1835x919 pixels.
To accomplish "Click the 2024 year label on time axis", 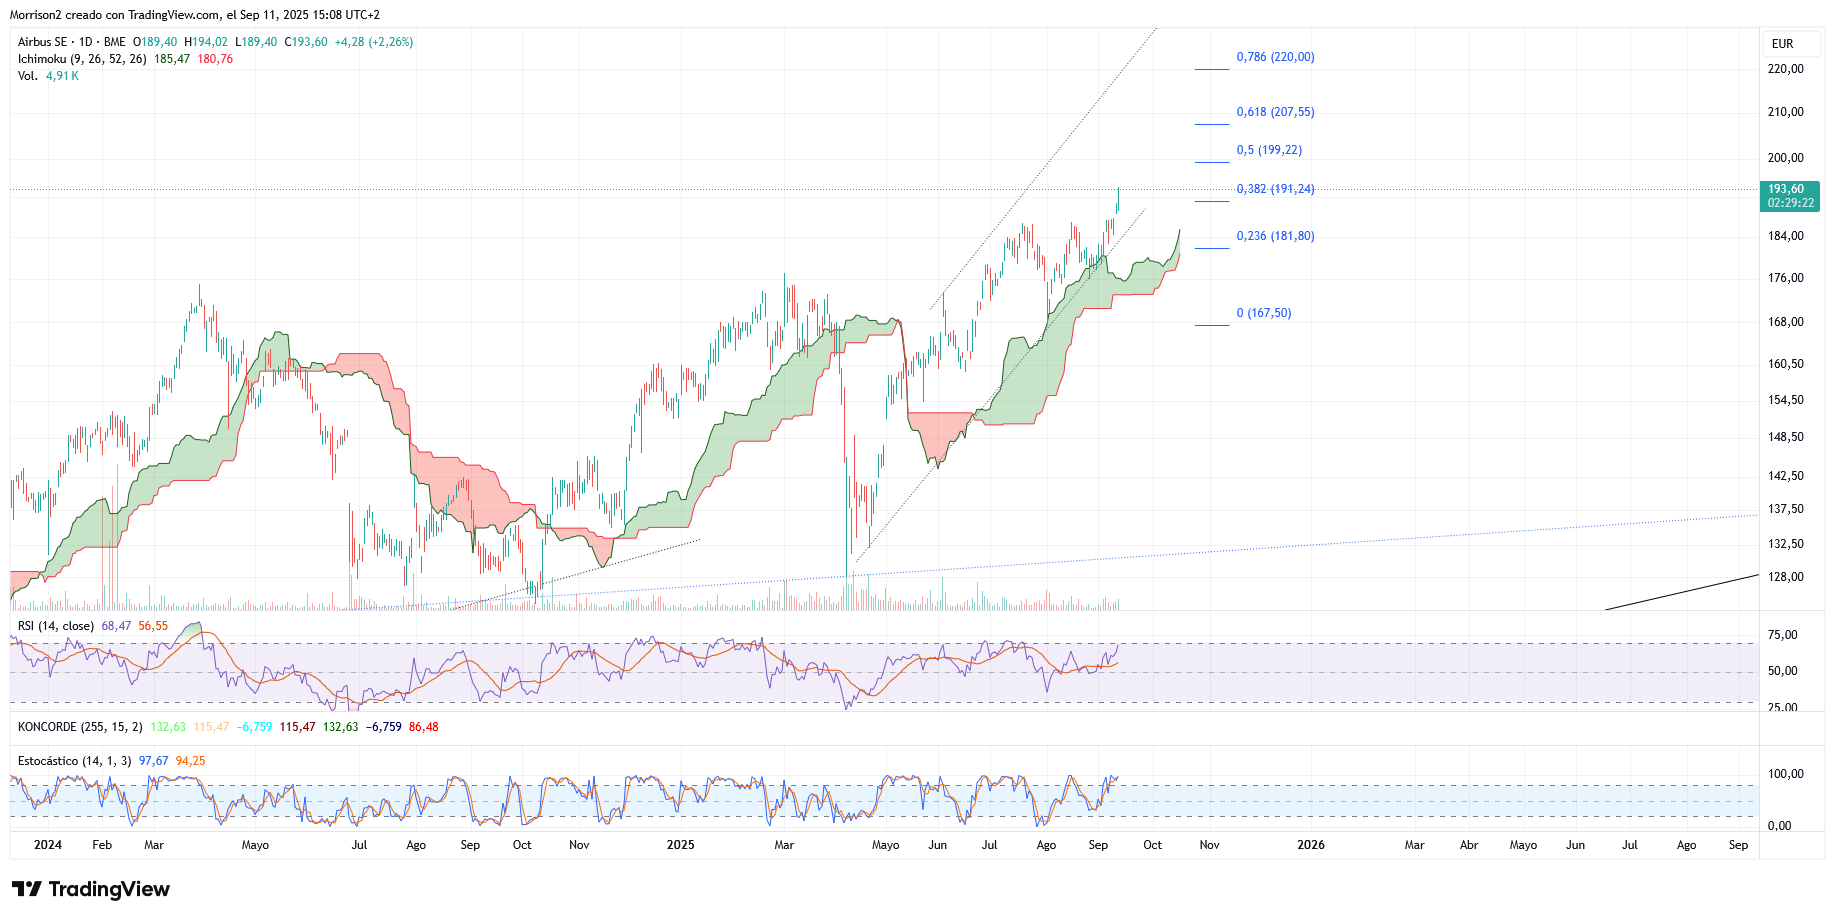I will coord(48,845).
